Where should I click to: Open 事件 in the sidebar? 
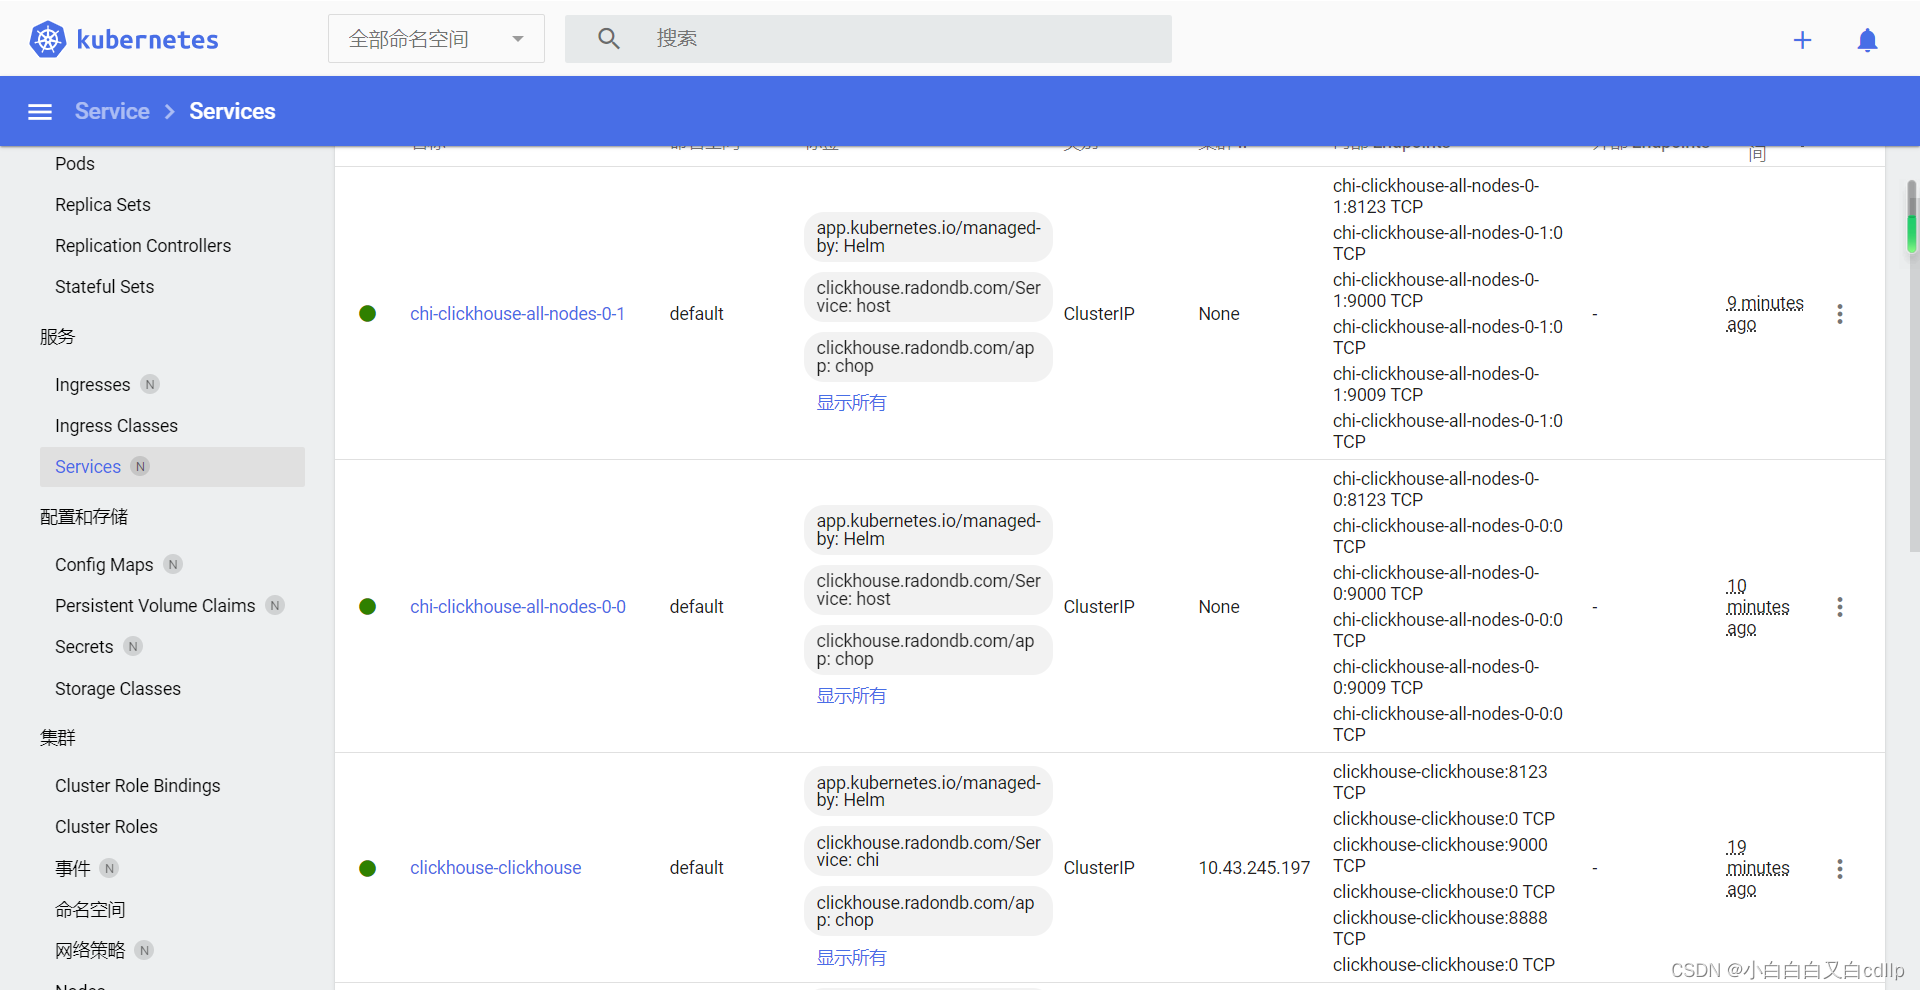(73, 869)
